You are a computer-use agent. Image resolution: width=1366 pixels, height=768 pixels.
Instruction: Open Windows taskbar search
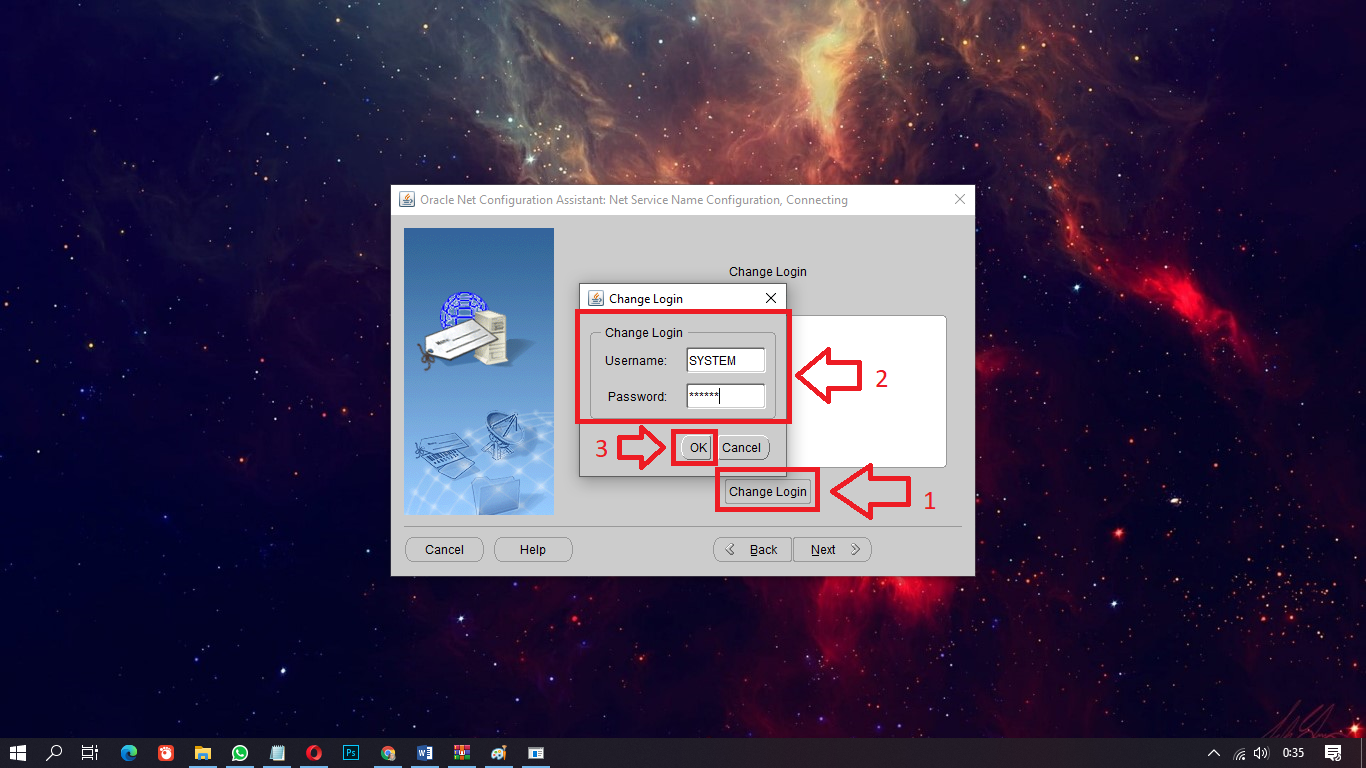point(55,753)
